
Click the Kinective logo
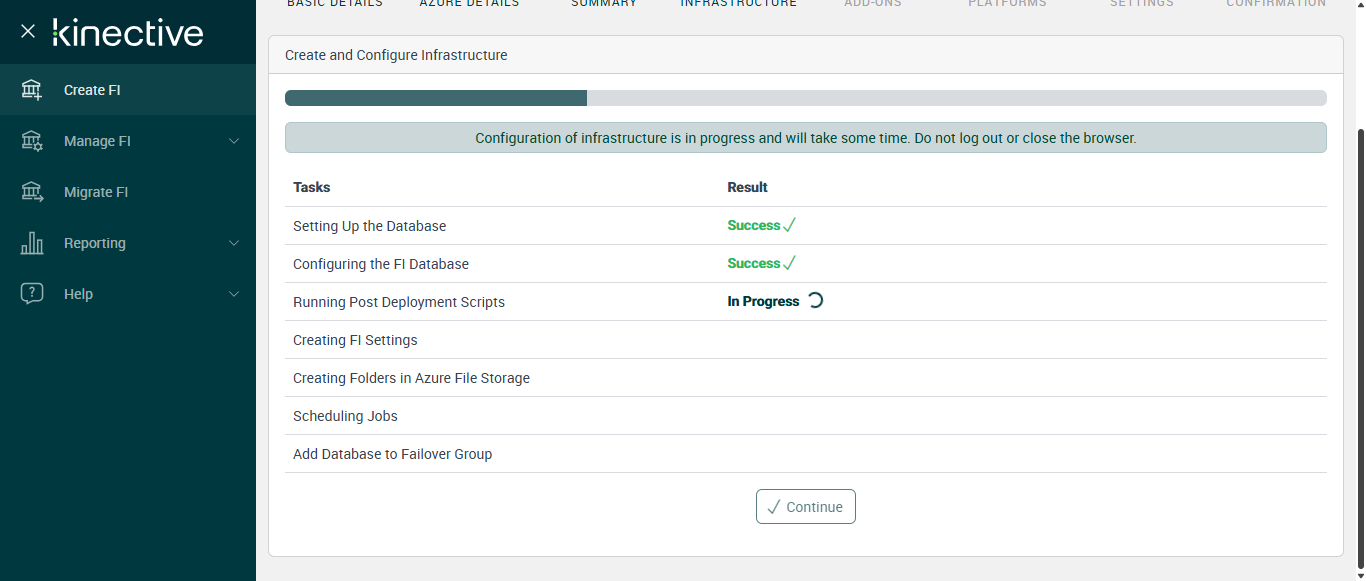click(x=128, y=33)
